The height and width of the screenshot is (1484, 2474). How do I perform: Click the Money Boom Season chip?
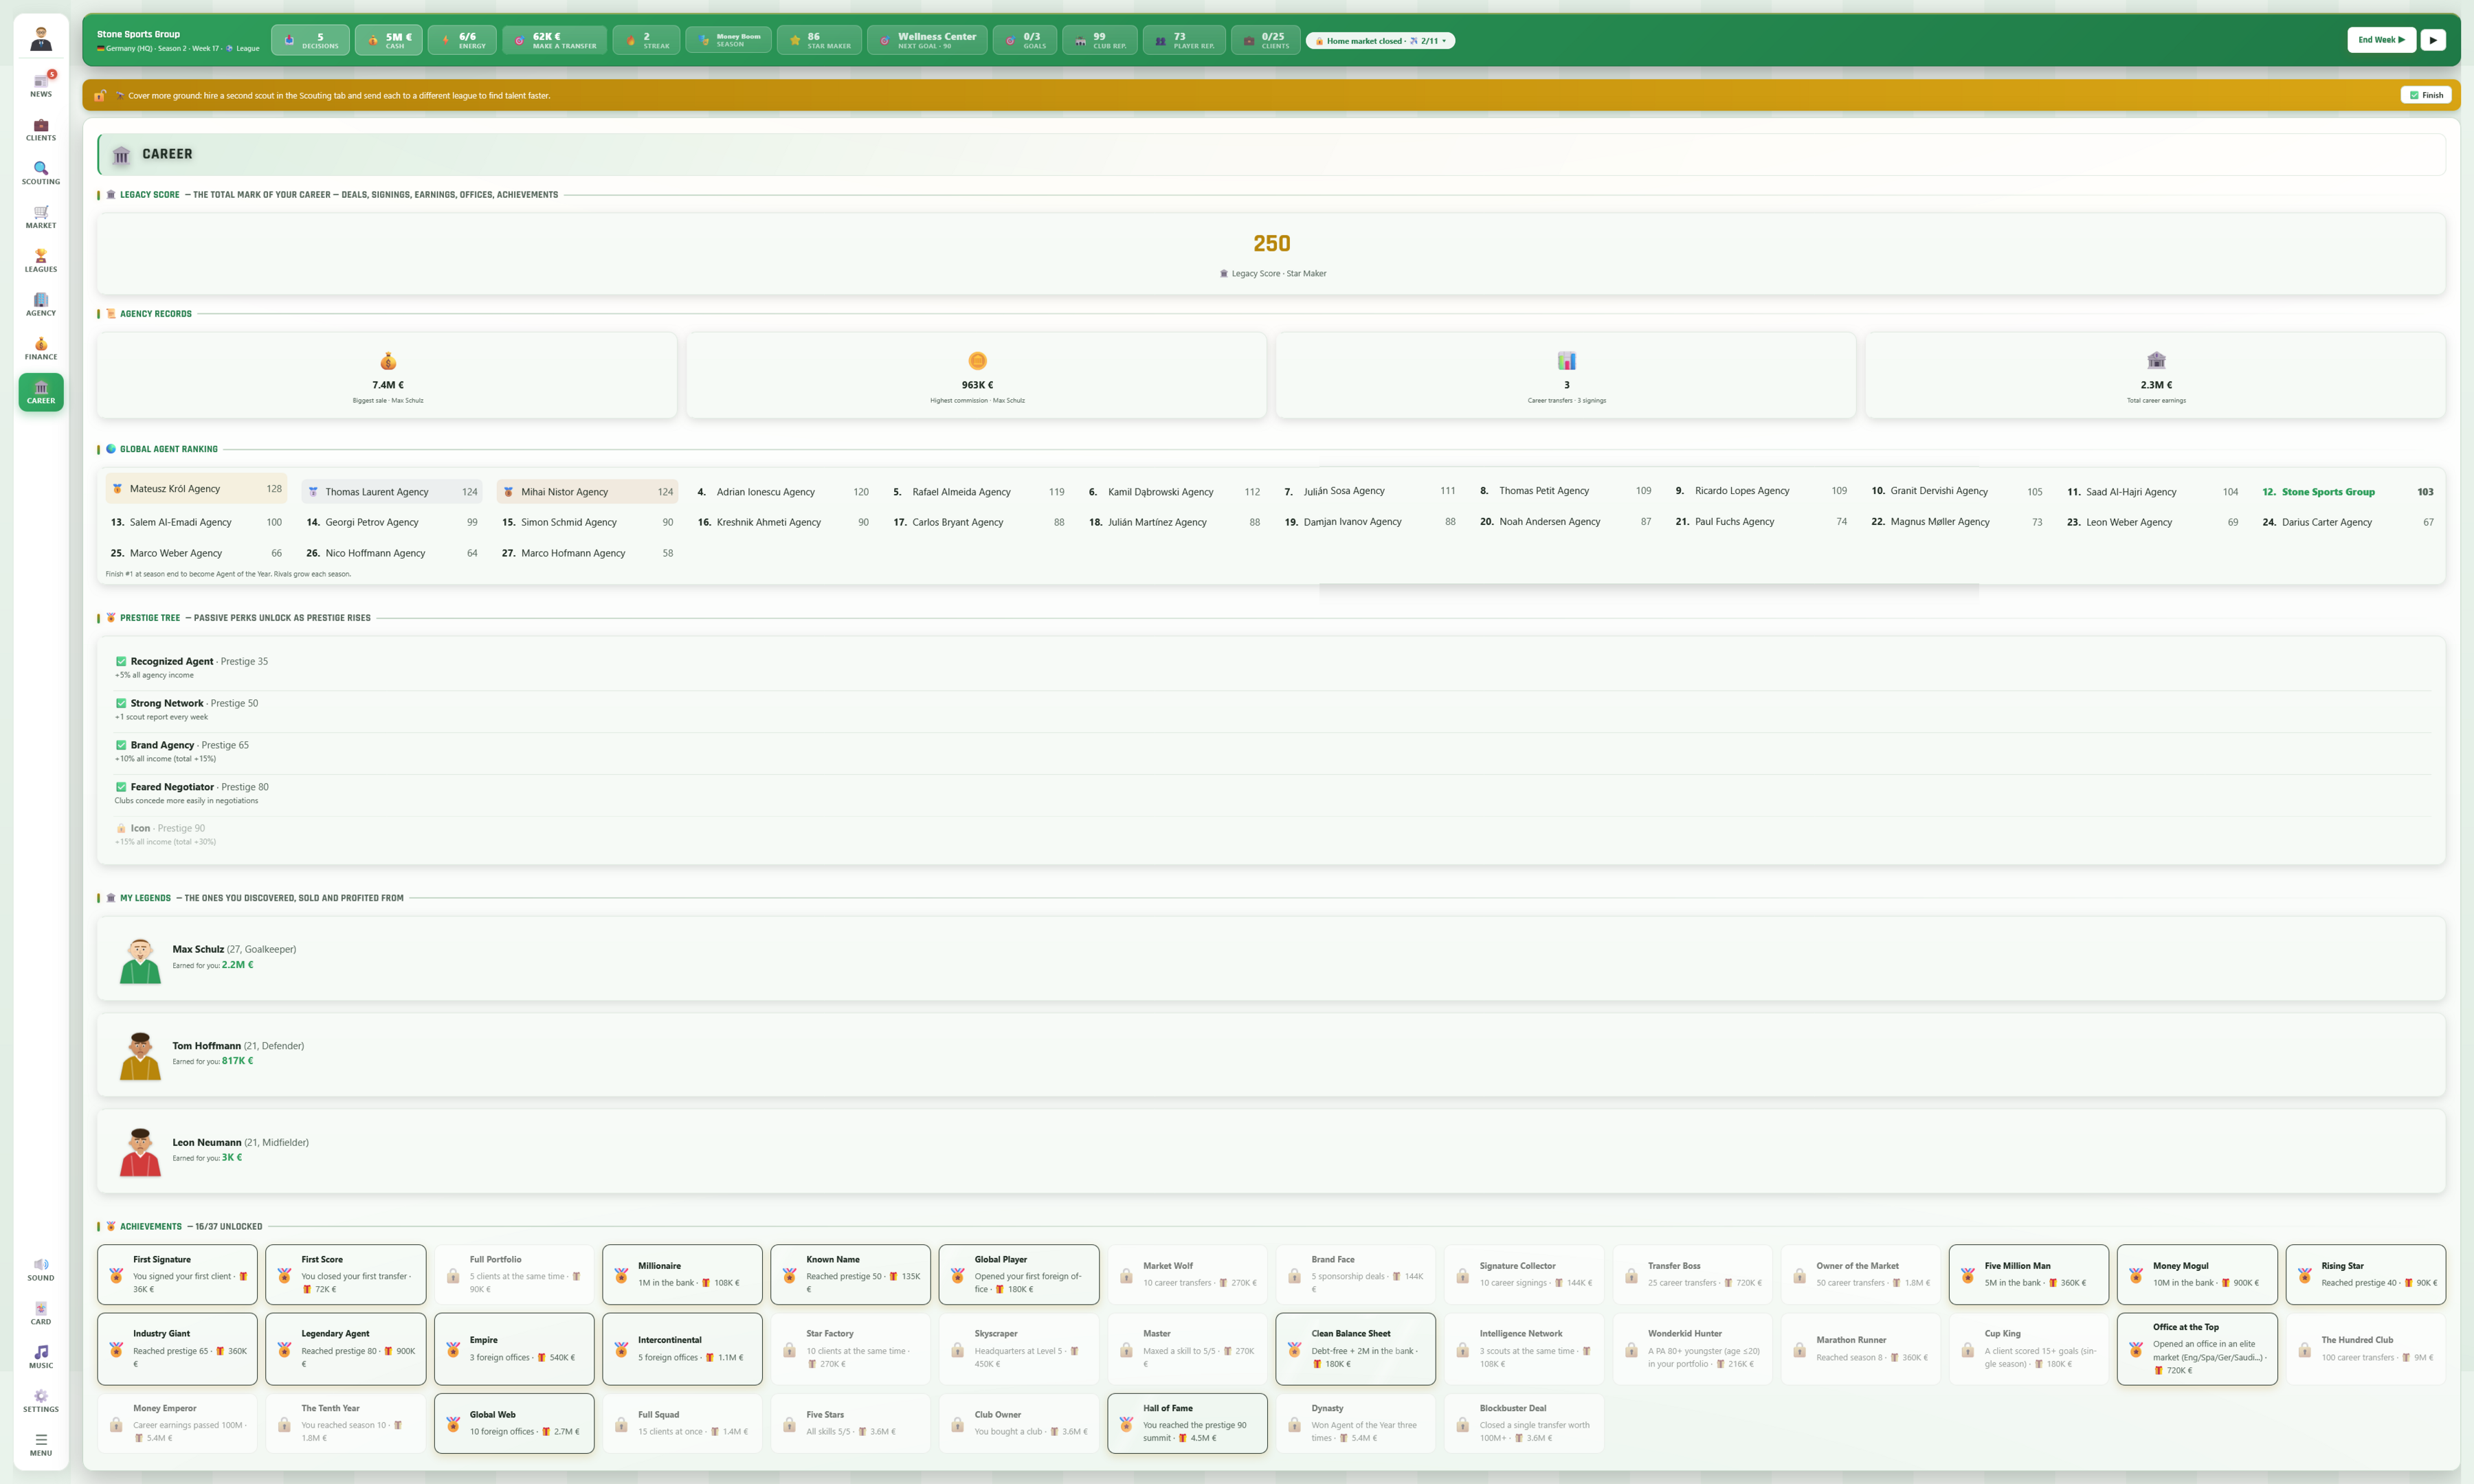728,40
